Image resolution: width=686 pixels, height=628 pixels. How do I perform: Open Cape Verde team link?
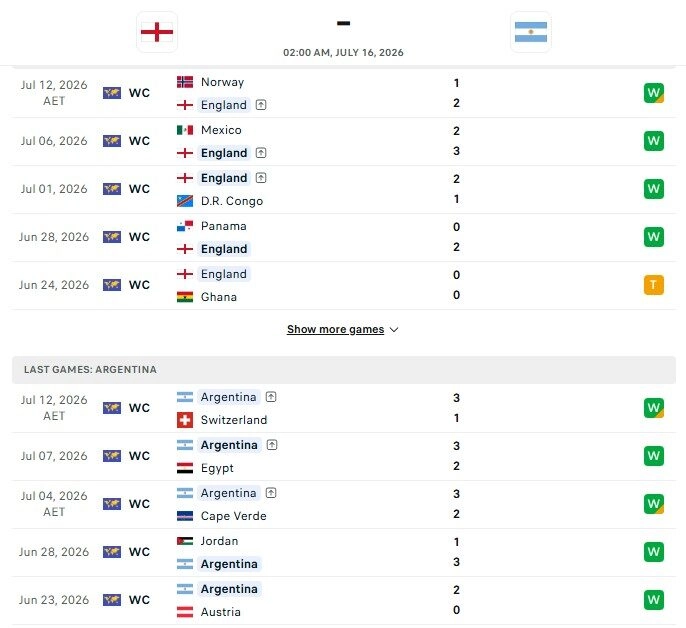click(233, 516)
